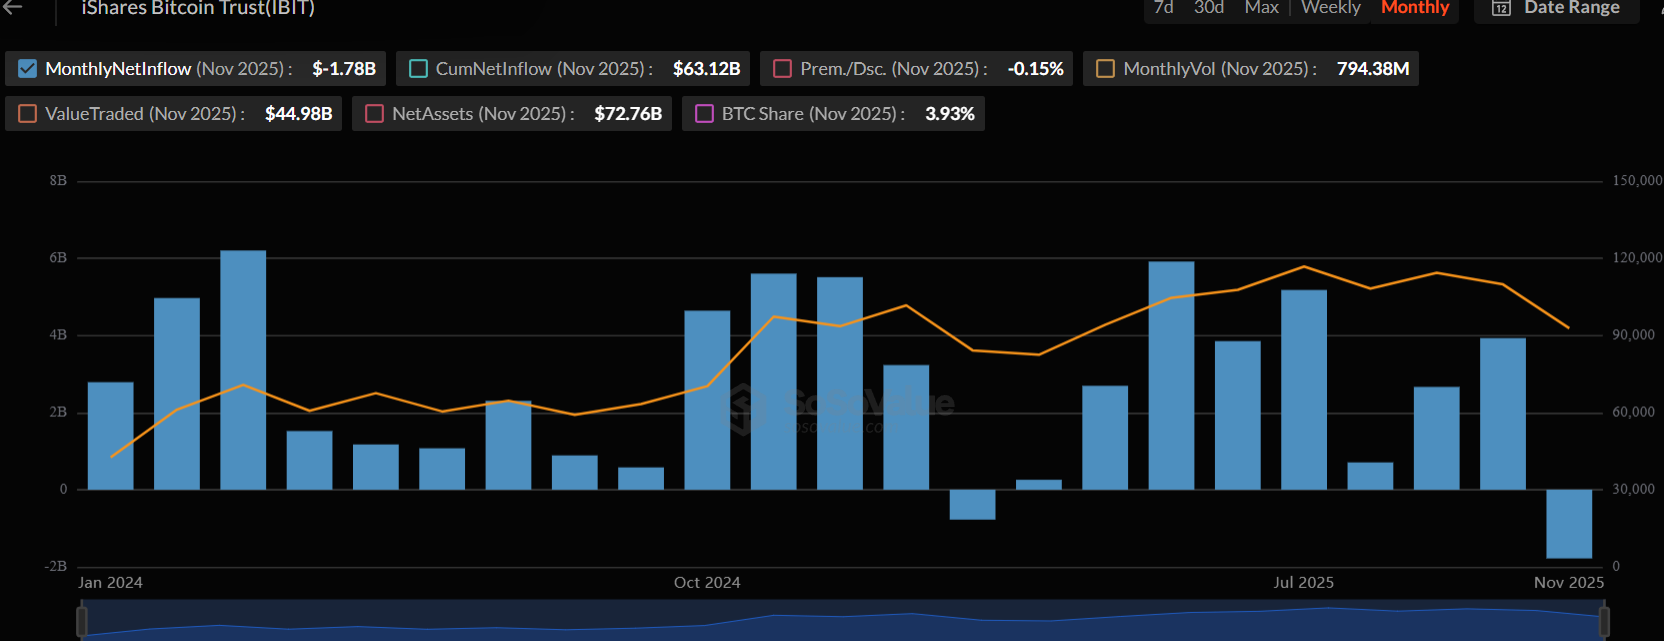
Task: Open the Date Range picker
Action: point(1570,8)
